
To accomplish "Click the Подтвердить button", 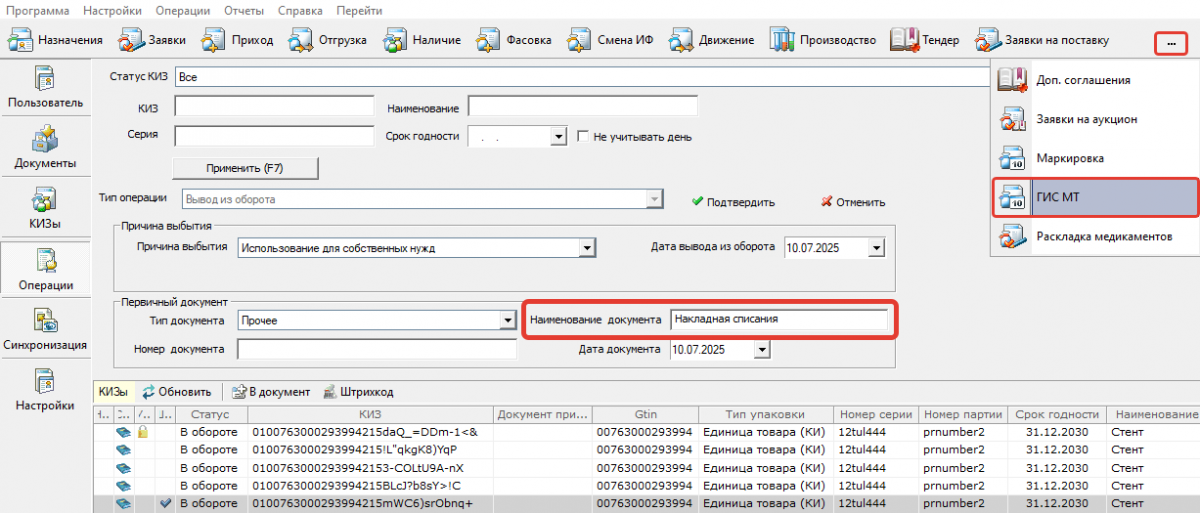I will pos(733,201).
